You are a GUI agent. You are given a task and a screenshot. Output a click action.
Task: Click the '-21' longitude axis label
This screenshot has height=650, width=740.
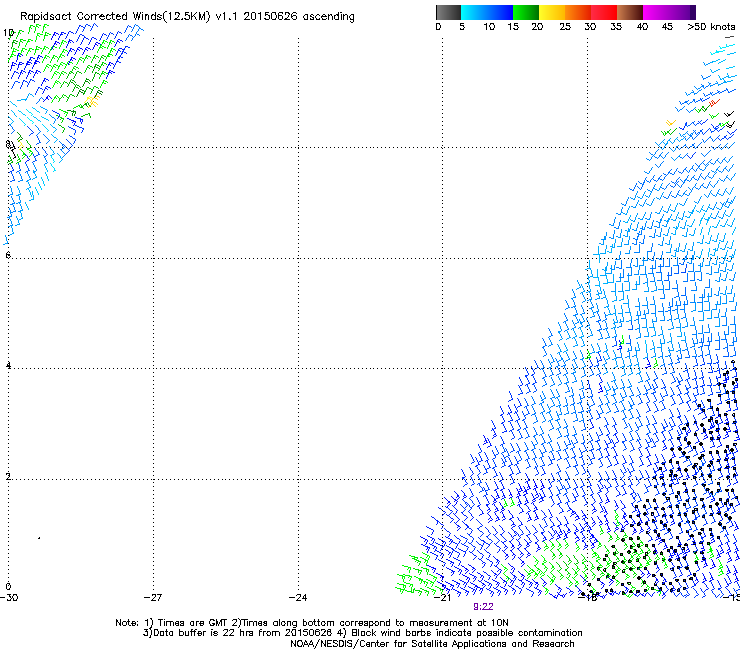click(x=442, y=597)
